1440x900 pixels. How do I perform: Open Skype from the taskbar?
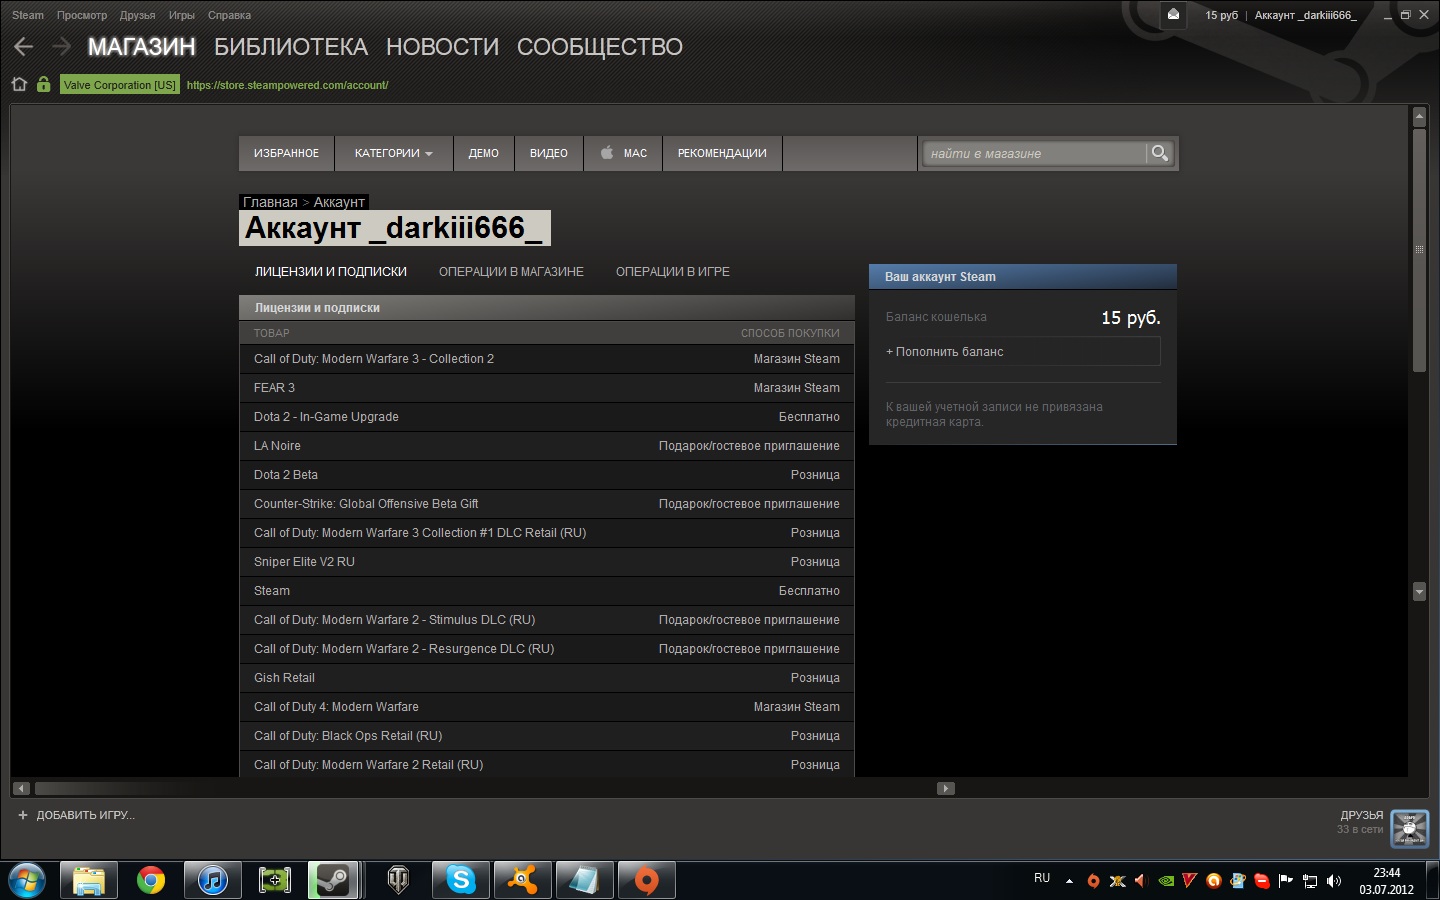coord(460,880)
